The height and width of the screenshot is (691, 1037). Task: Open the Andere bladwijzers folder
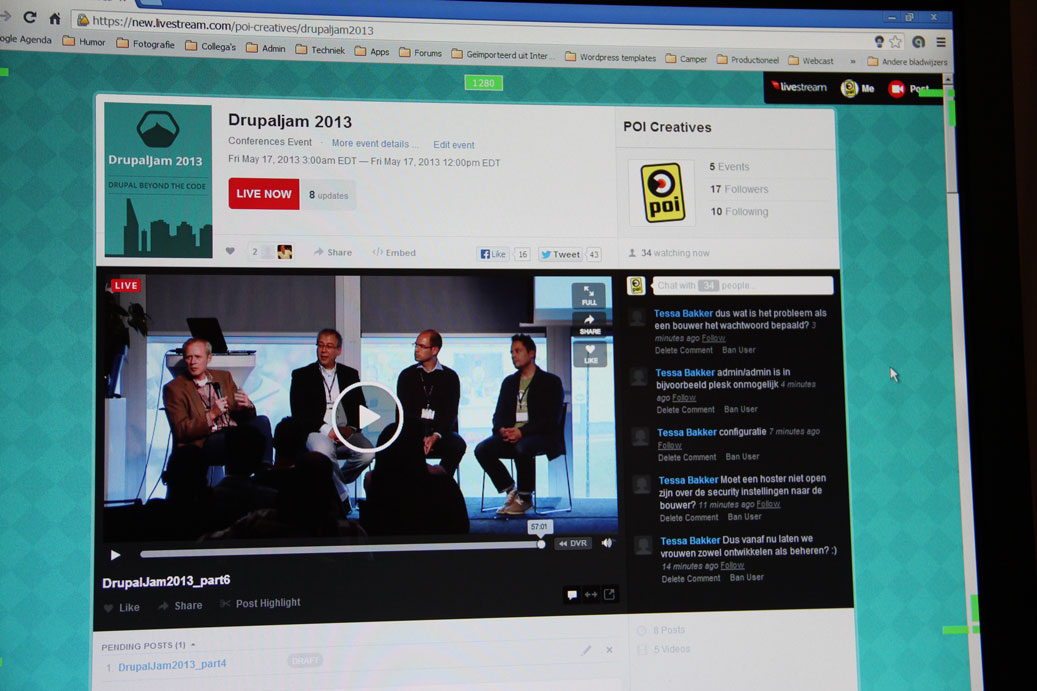pyautogui.click(x=907, y=61)
